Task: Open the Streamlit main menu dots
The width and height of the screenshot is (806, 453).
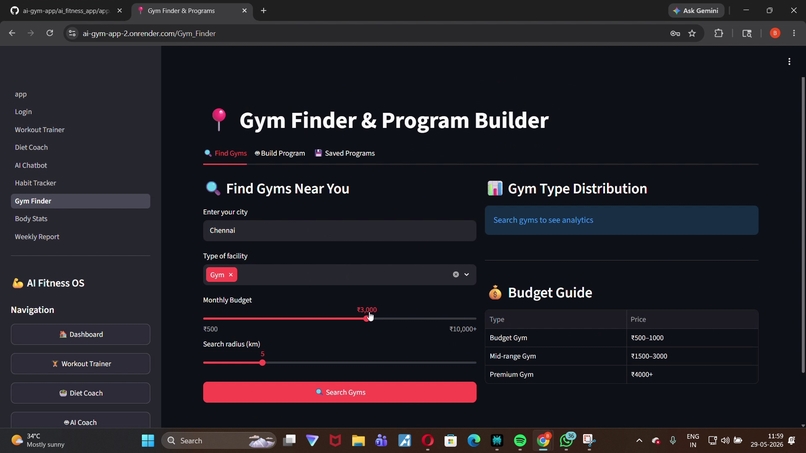Action: click(789, 62)
